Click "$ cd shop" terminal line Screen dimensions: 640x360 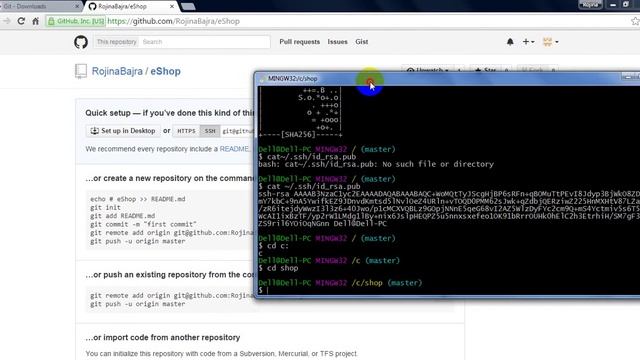tap(278, 268)
